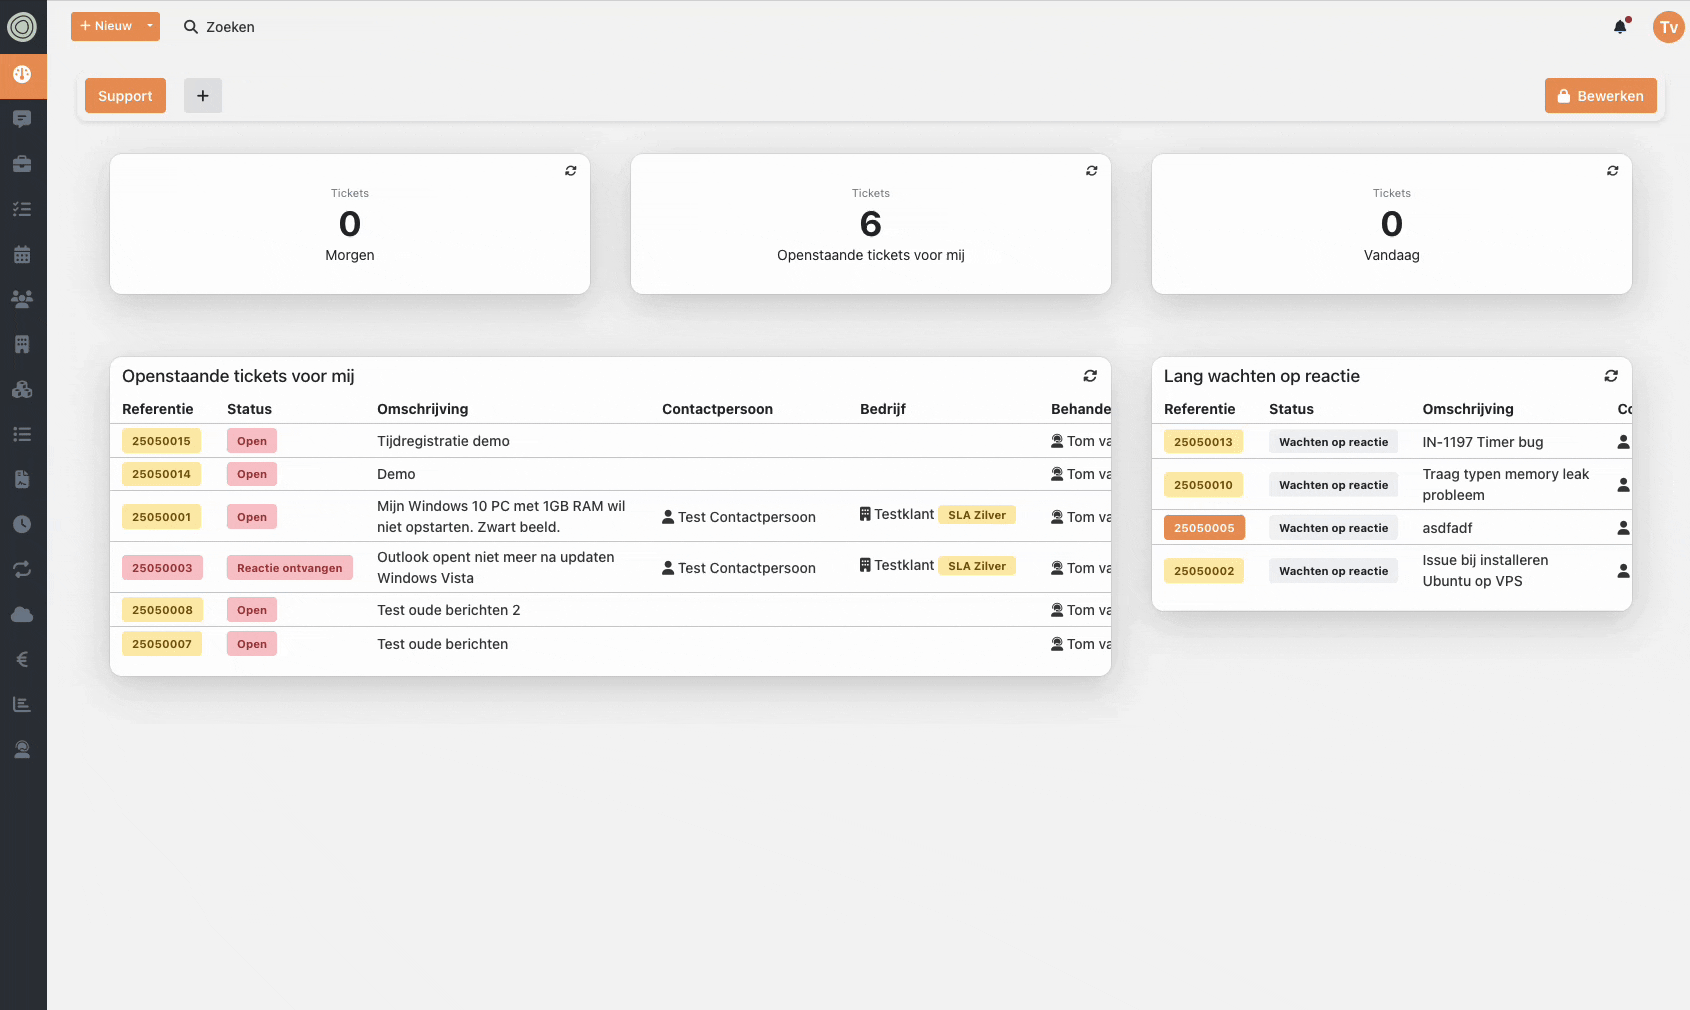This screenshot has height=1010, width=1690.
Task: Click the building company sidebar icon
Action: tap(22, 344)
